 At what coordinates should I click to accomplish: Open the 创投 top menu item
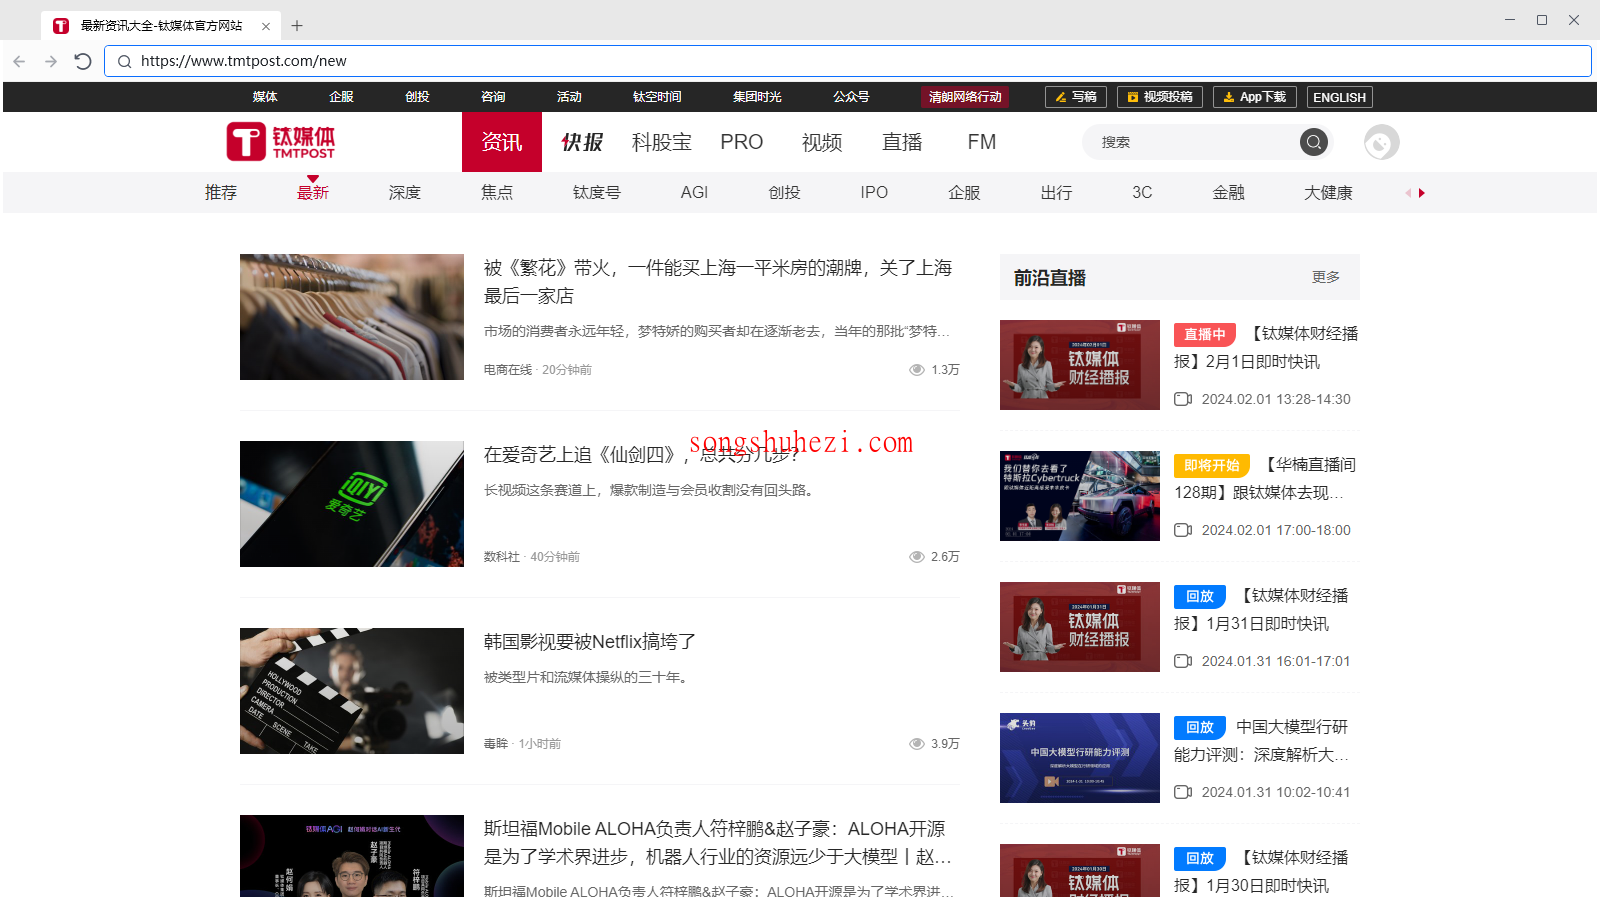[x=417, y=97]
